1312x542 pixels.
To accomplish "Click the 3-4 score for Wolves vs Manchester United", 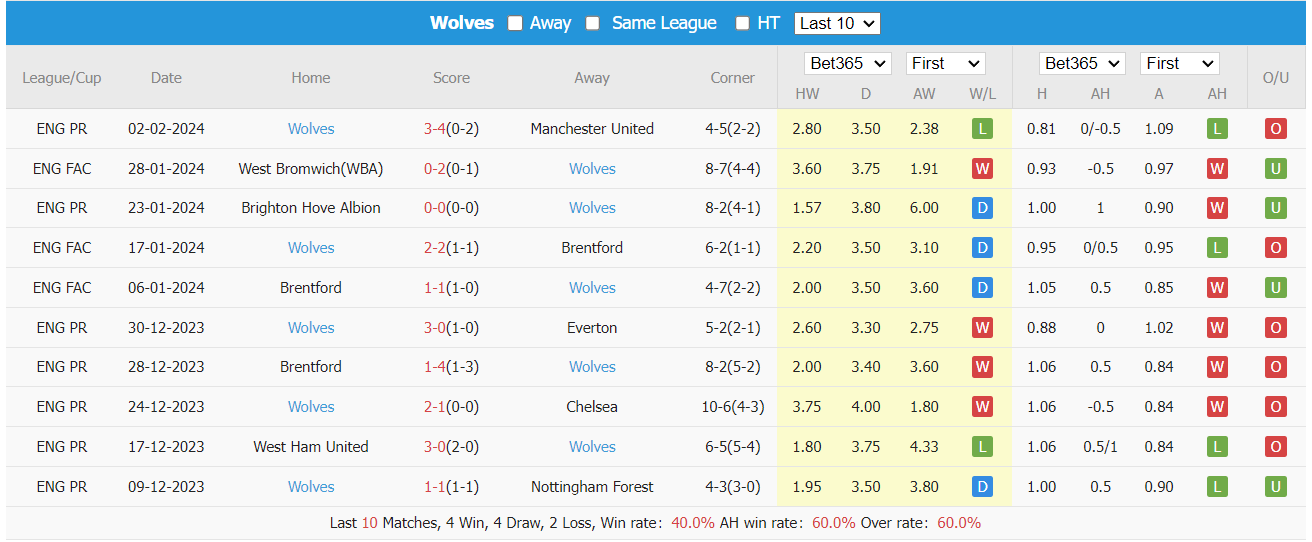I will [435, 129].
